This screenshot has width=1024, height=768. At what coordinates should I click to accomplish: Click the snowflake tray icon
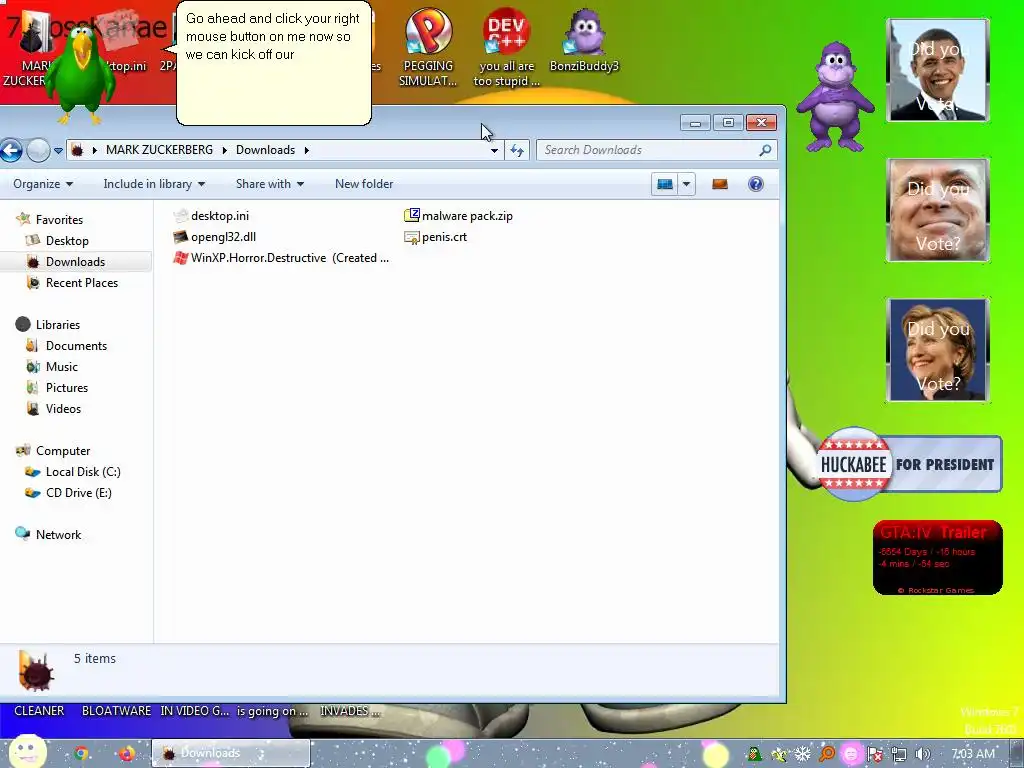click(803, 754)
